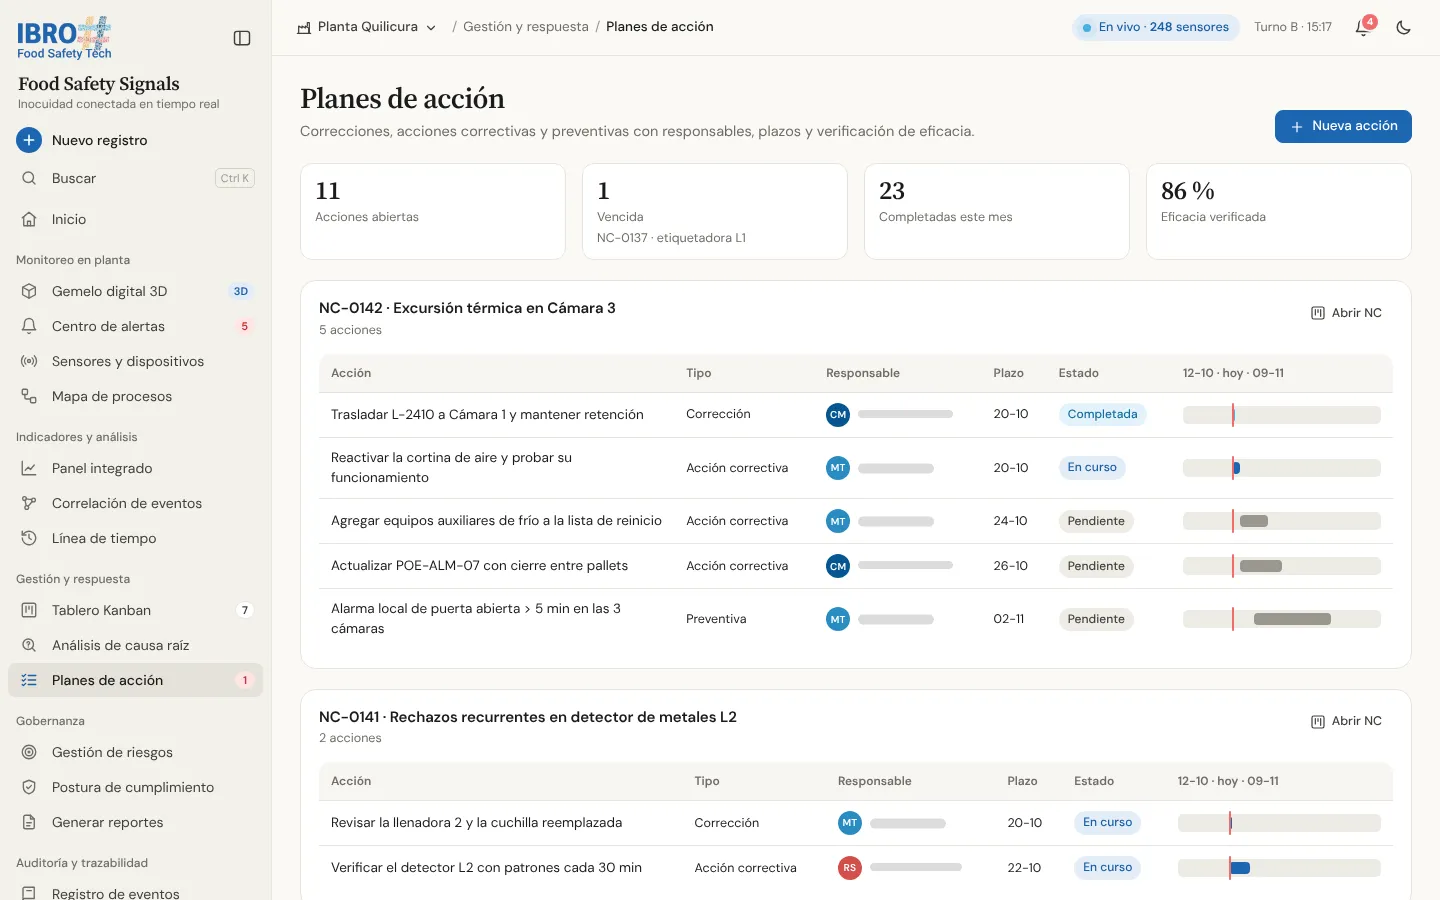The height and width of the screenshot is (900, 1440).
Task: Click the 23 Completadas este mes card
Action: coord(997,212)
